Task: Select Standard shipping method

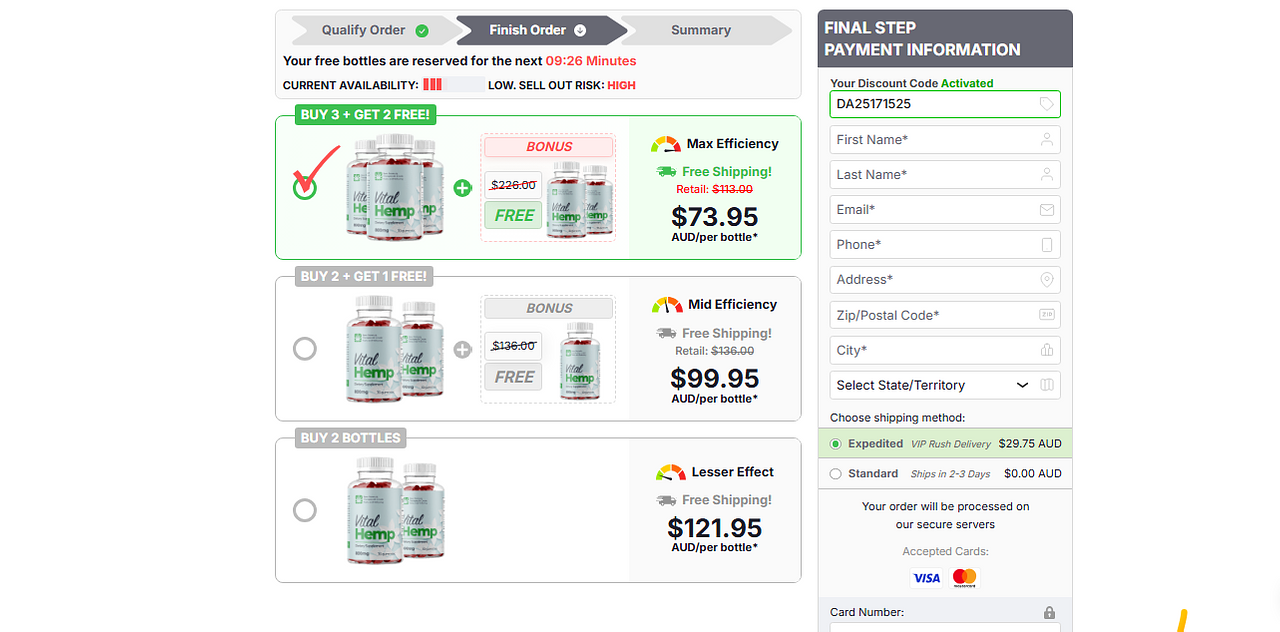Action: point(836,474)
